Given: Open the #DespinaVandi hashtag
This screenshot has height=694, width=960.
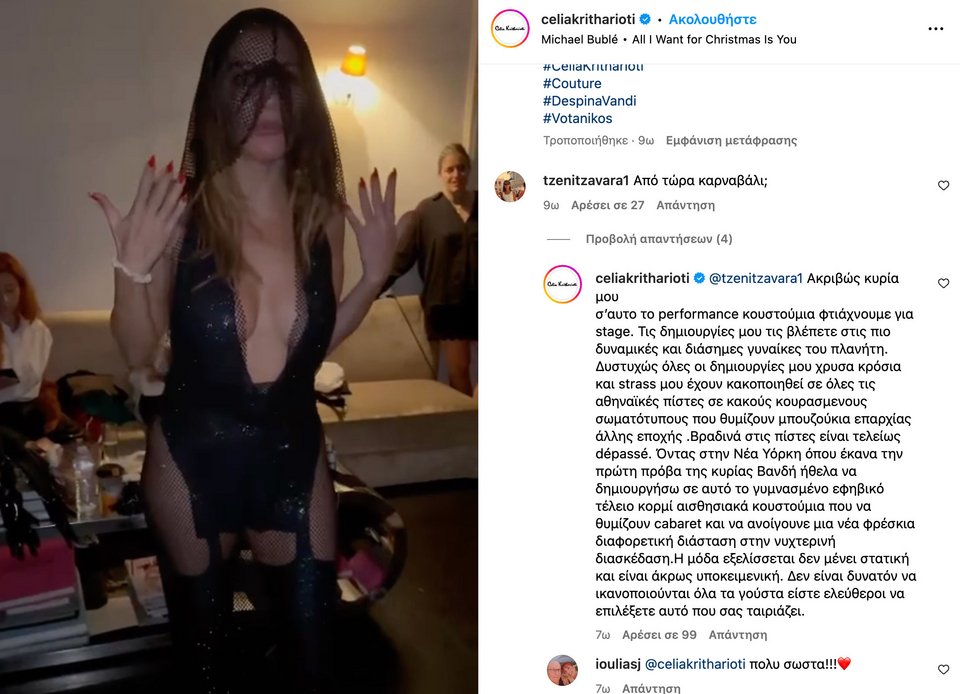Looking at the screenshot, I should point(589,101).
